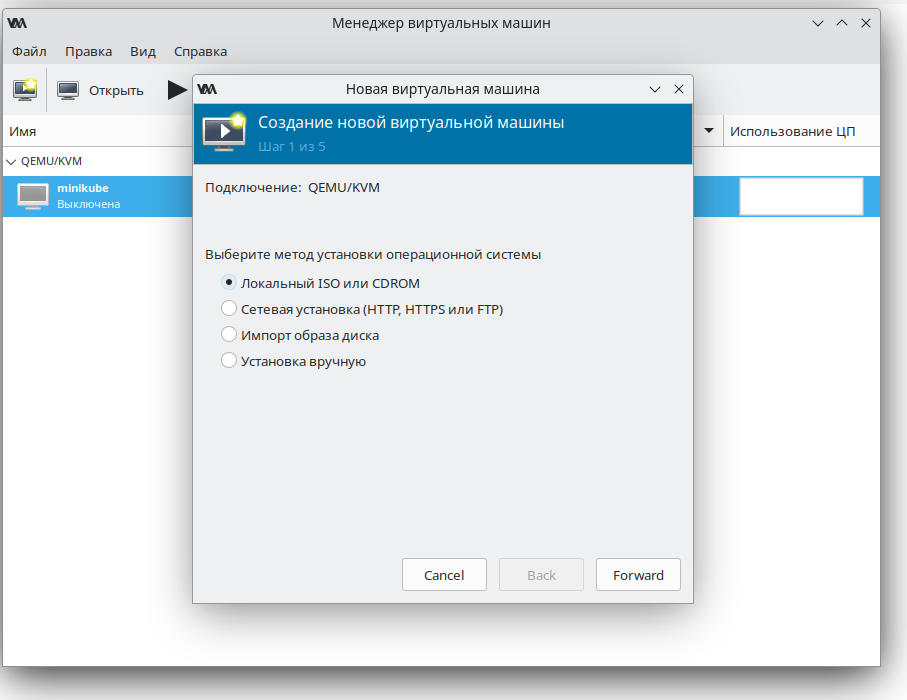Close the Новая виртуальная машина dialog
The height and width of the screenshot is (700, 907).
click(679, 88)
